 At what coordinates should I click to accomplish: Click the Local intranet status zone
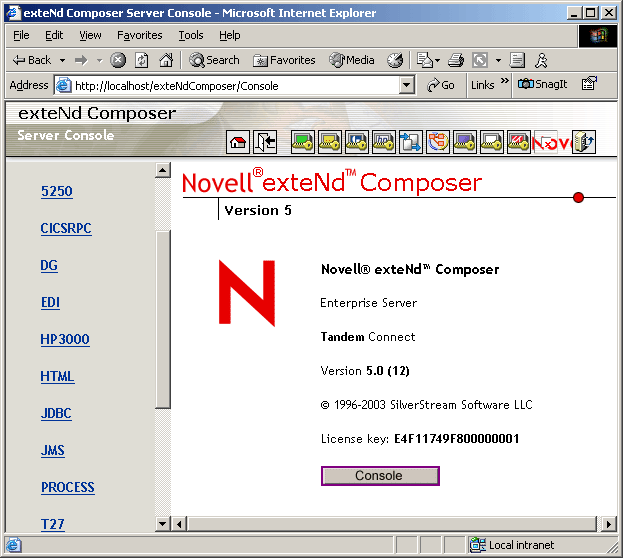tap(513, 545)
